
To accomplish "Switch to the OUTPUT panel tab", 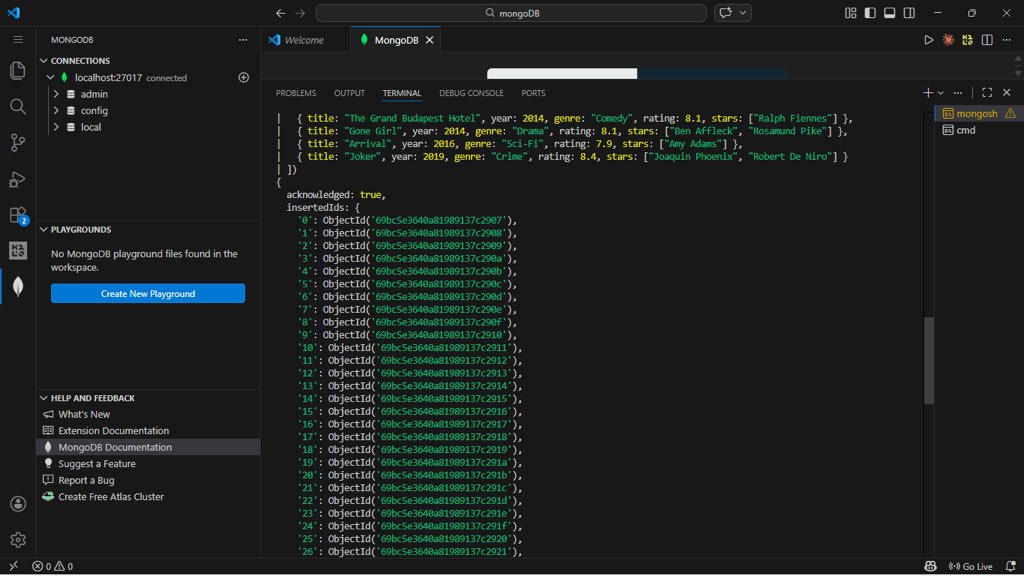I will click(x=349, y=93).
